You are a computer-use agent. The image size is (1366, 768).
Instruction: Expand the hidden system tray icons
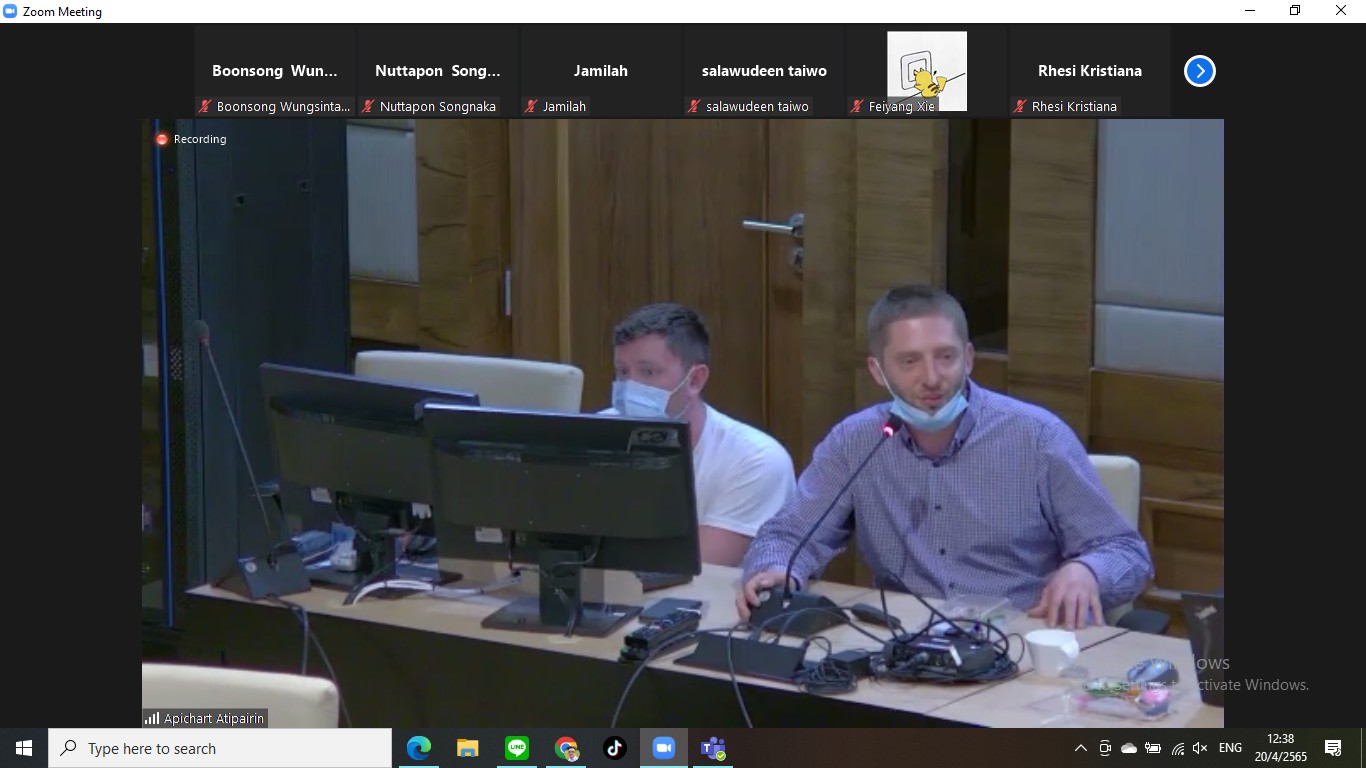1080,748
